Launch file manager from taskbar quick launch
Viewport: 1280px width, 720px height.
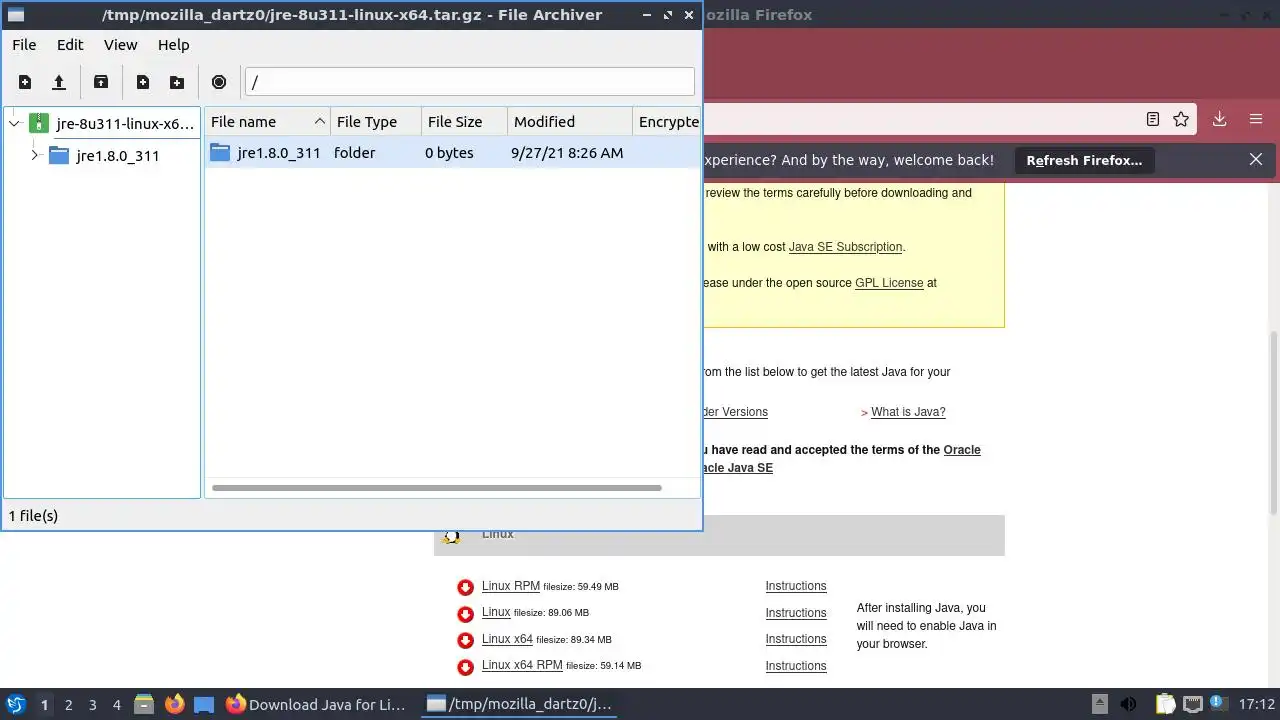click(x=144, y=704)
